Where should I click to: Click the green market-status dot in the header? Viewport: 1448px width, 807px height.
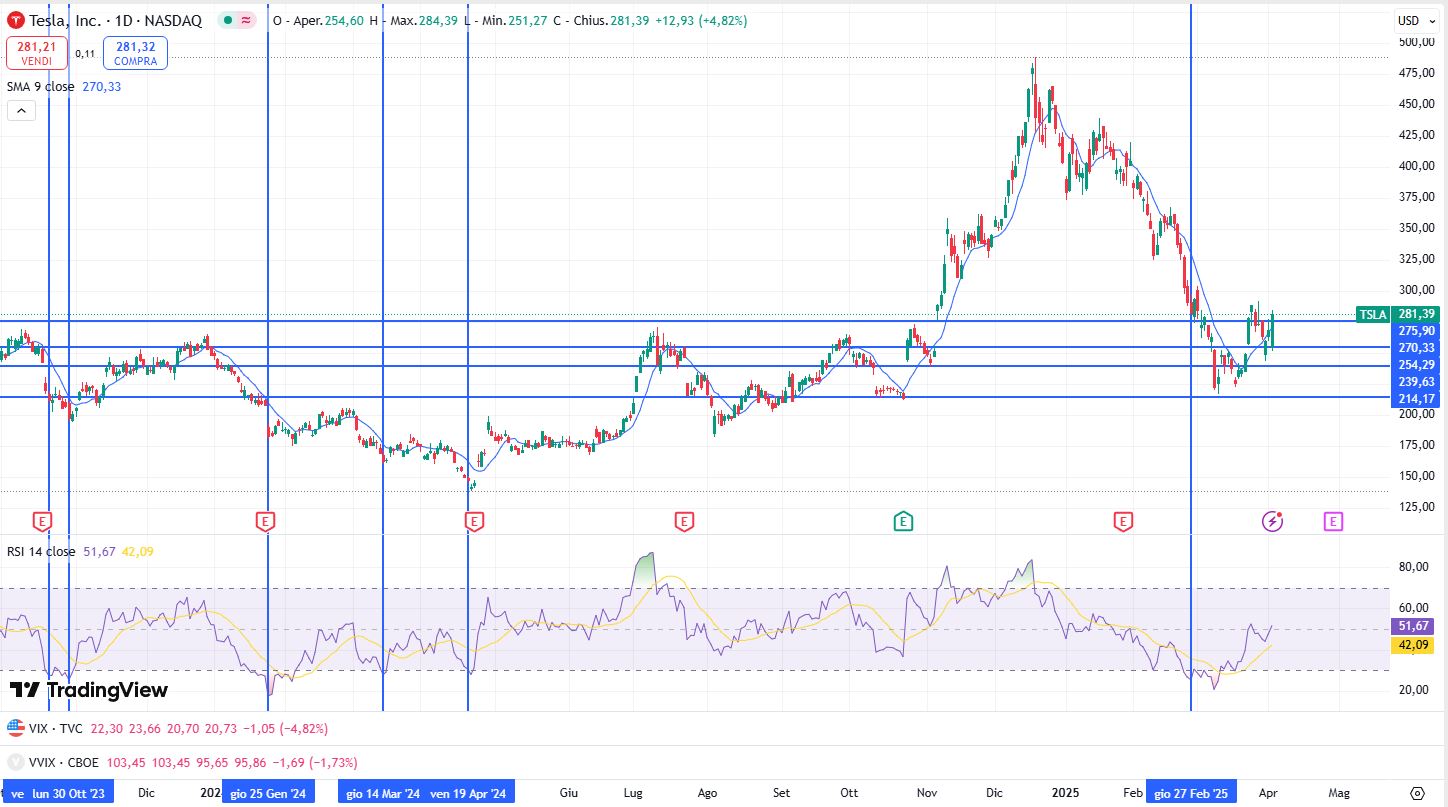tap(229, 20)
